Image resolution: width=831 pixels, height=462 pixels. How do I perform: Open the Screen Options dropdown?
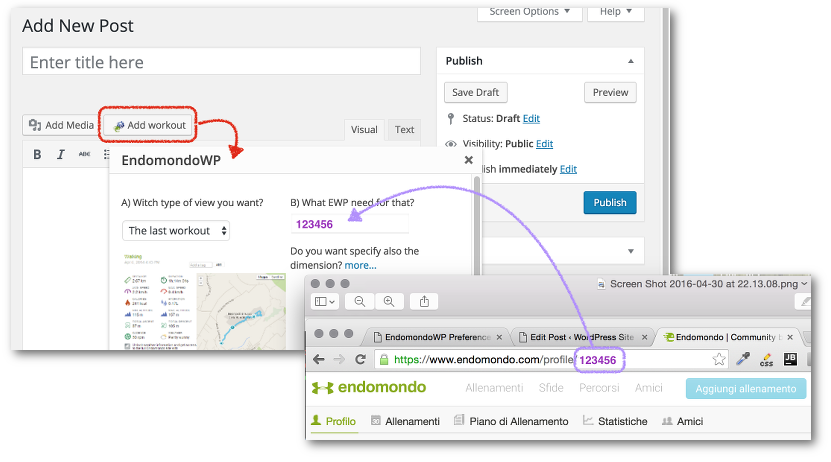point(529,12)
